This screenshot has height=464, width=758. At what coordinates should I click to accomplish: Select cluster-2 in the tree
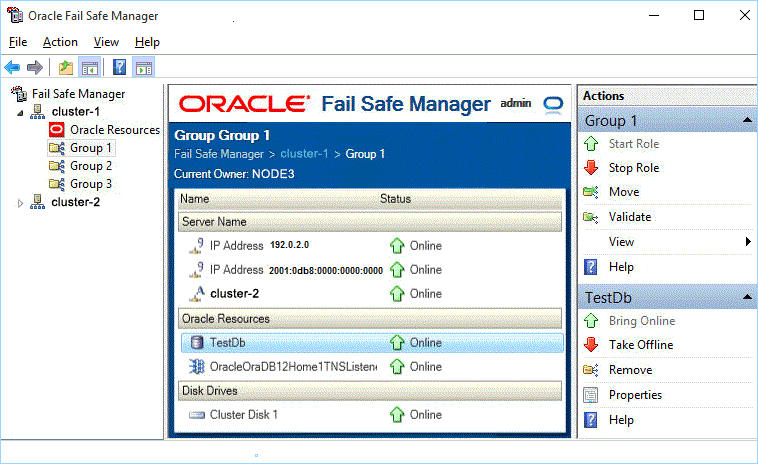click(76, 202)
